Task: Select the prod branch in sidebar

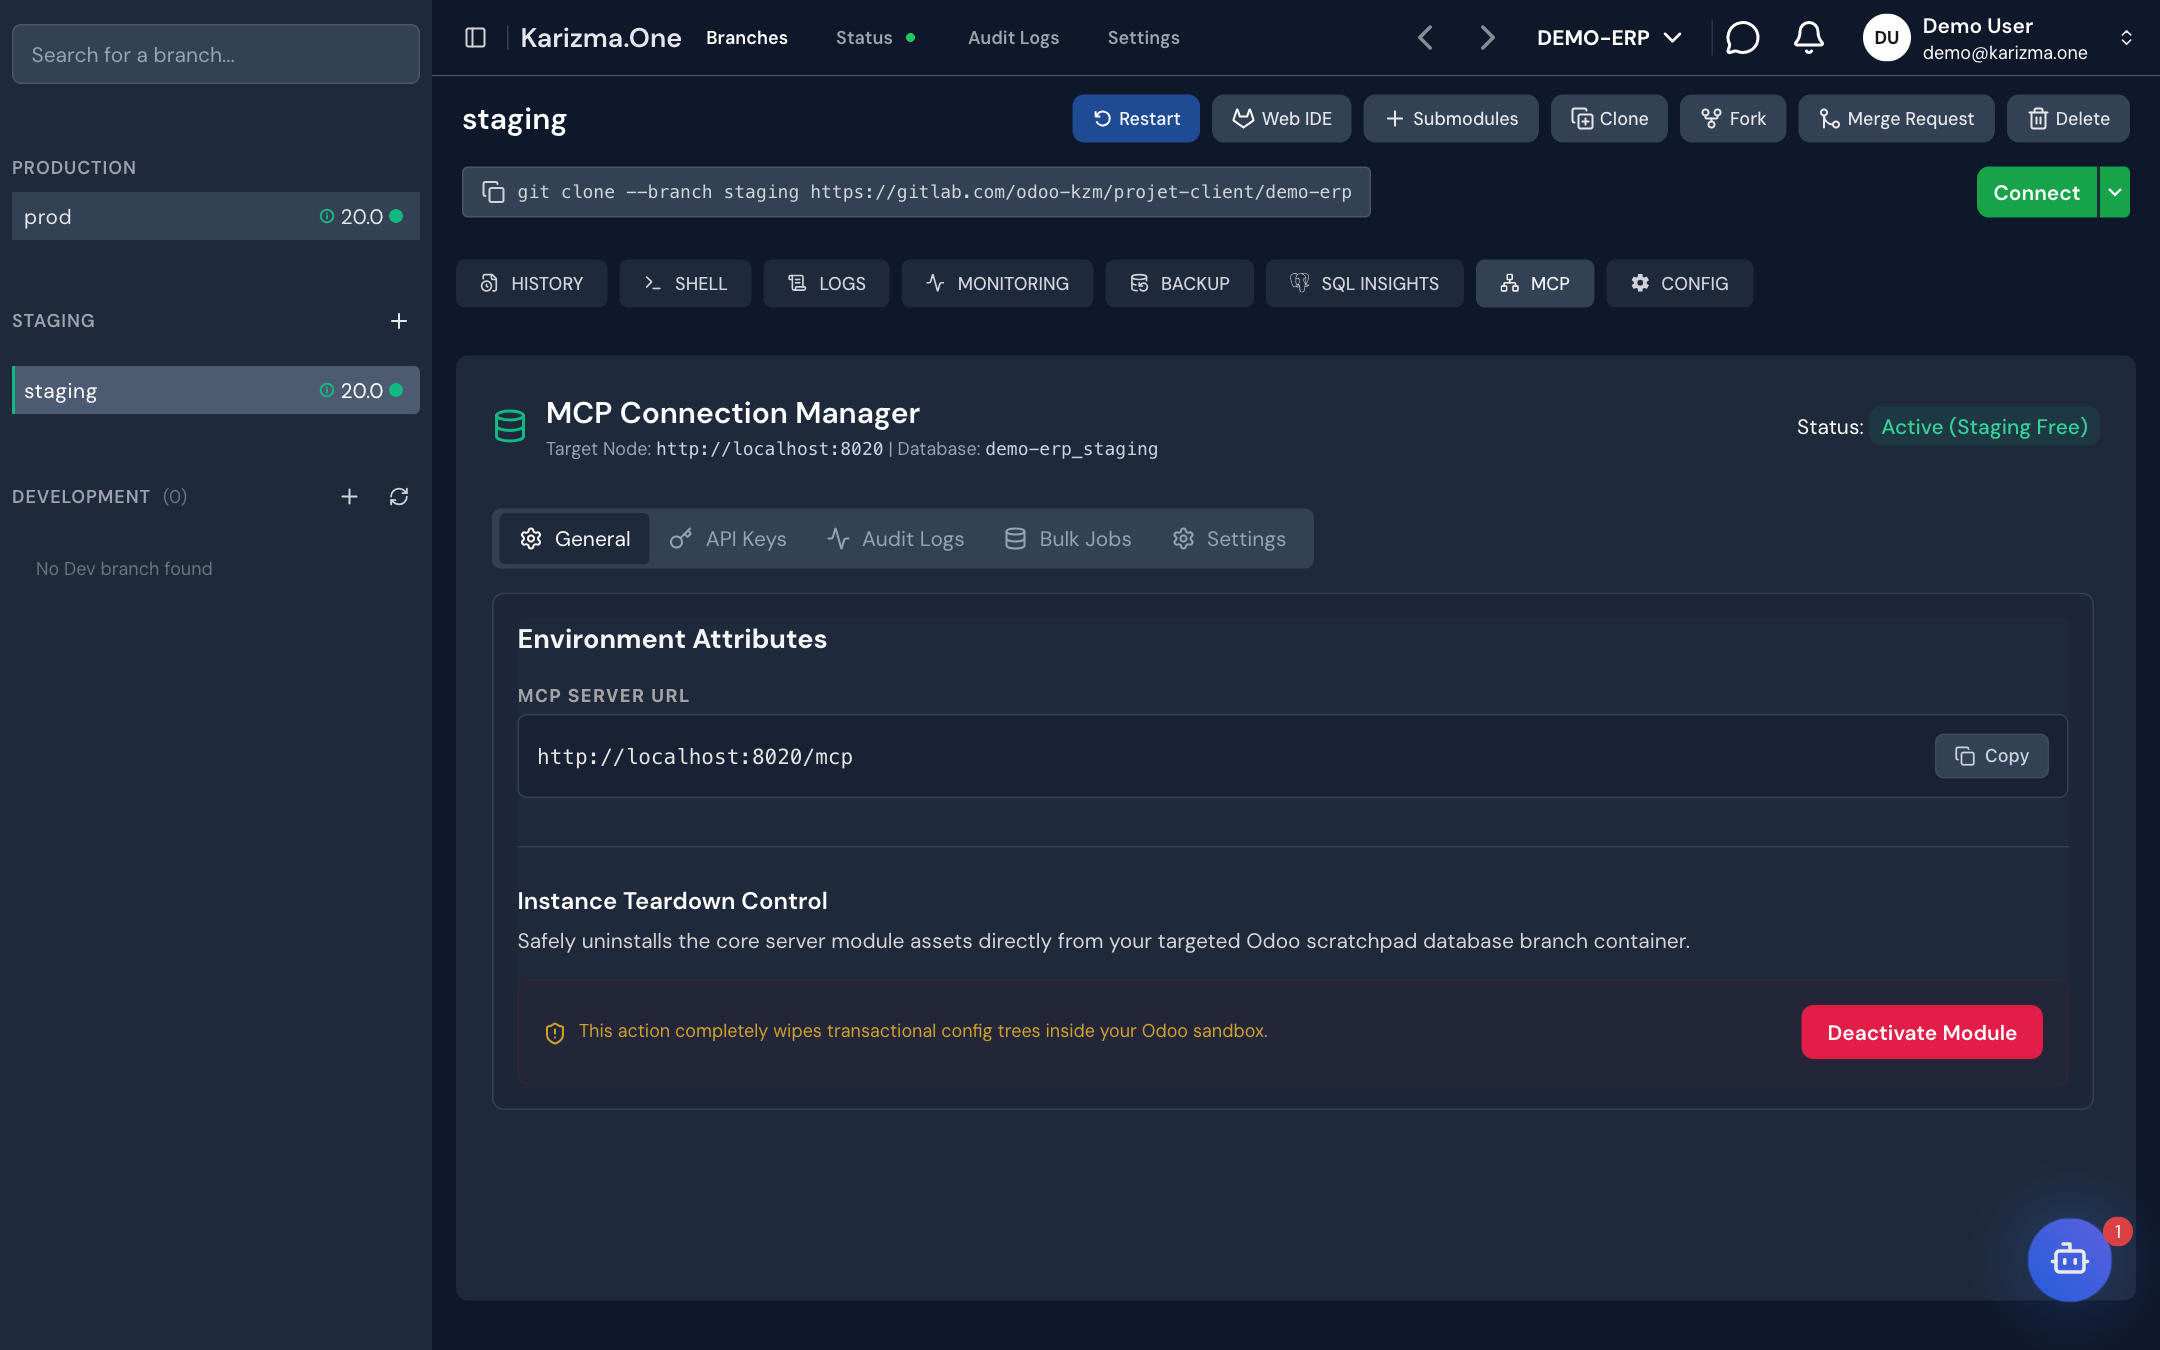Action: pyautogui.click(x=216, y=216)
